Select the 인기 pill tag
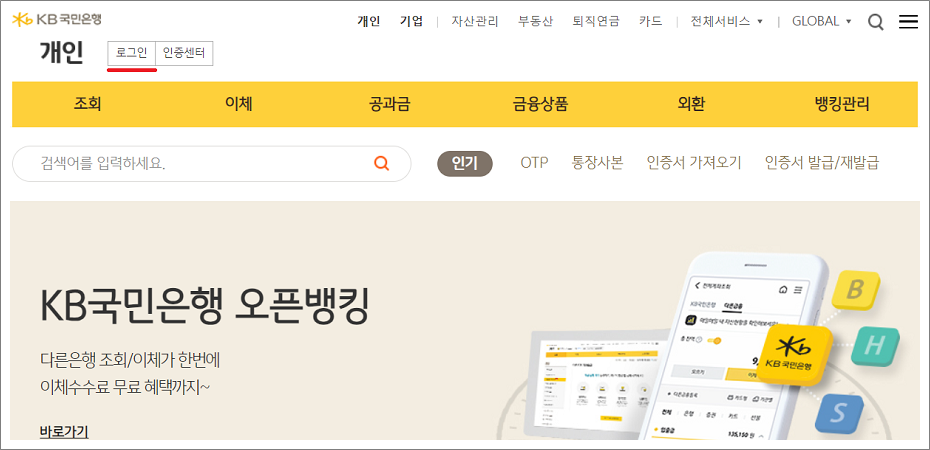The height and width of the screenshot is (450, 930). point(465,163)
